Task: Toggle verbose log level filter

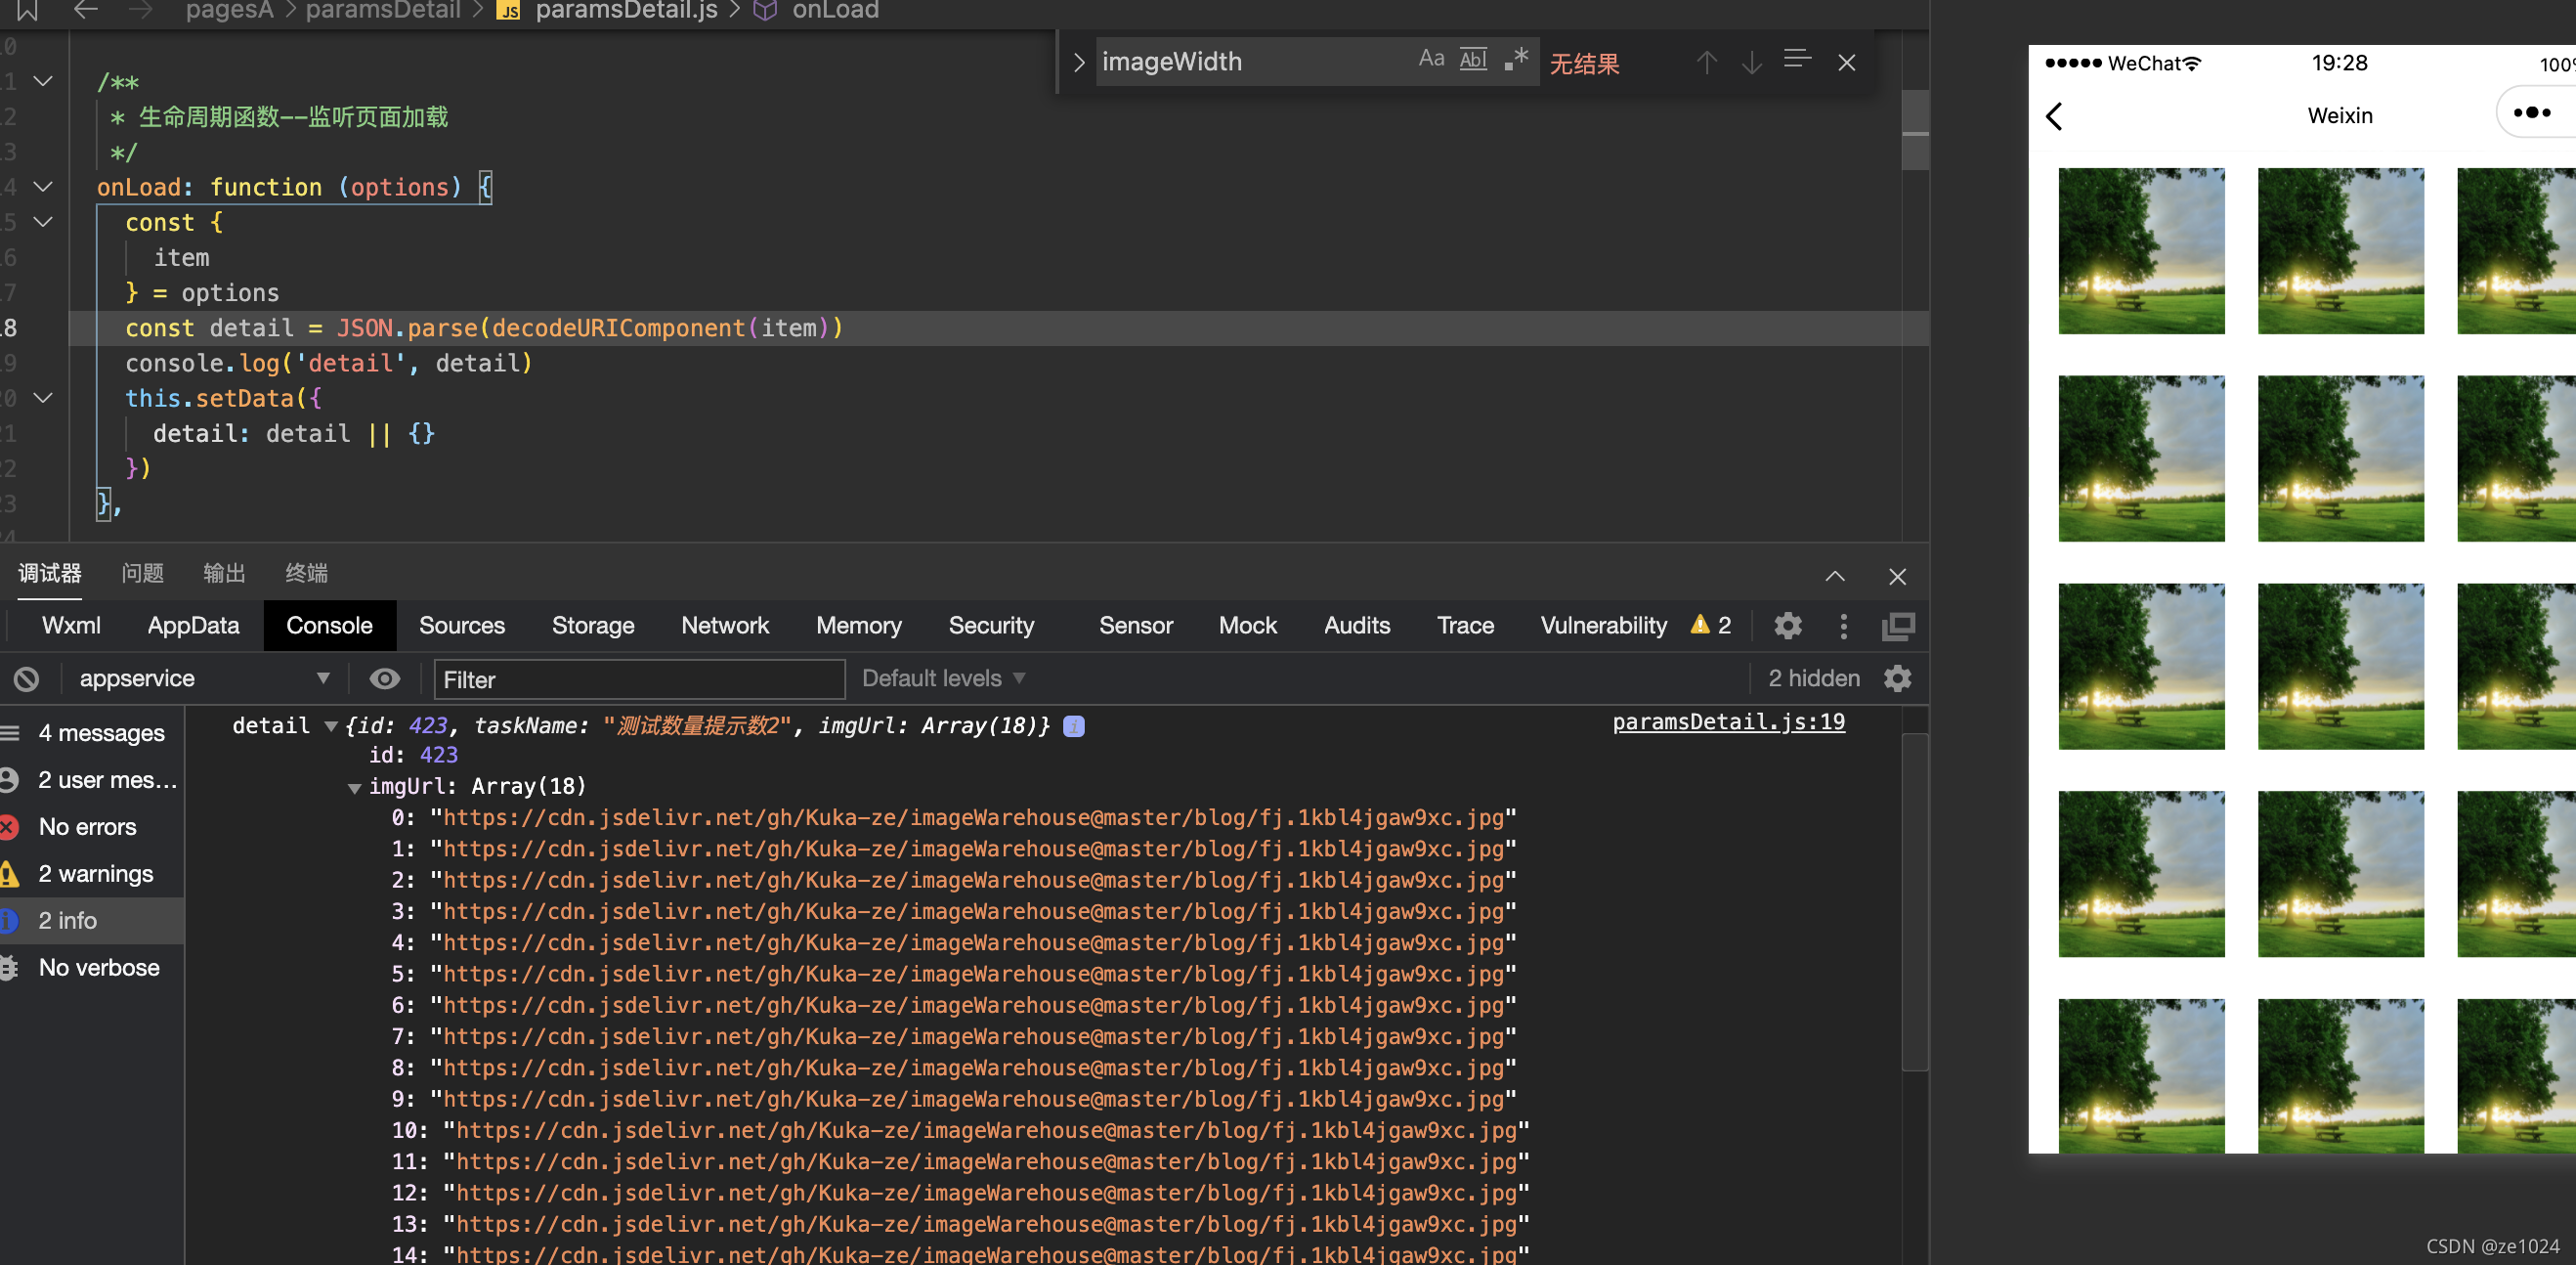Action: pyautogui.click(x=99, y=966)
